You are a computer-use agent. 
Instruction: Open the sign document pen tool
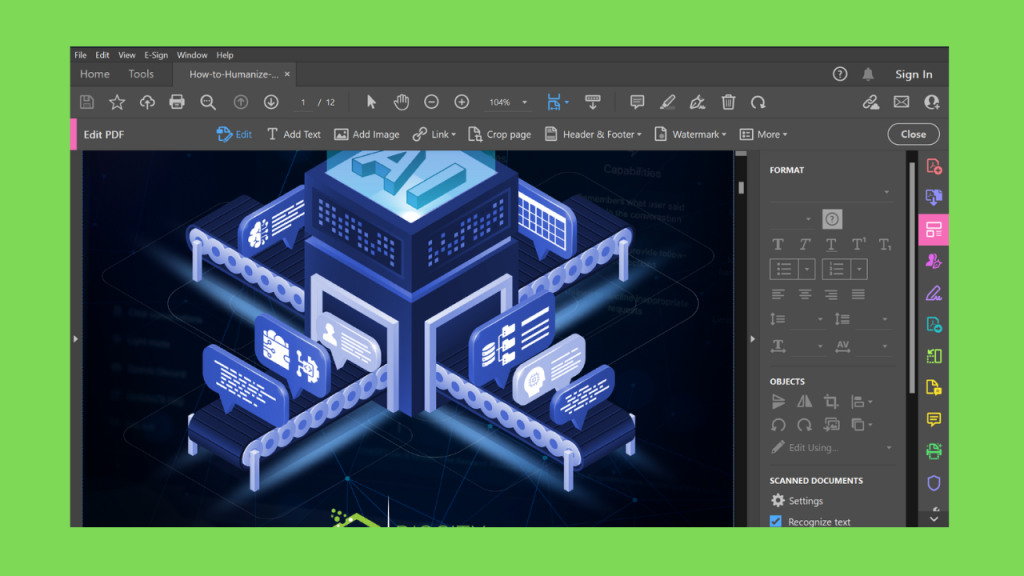point(697,102)
